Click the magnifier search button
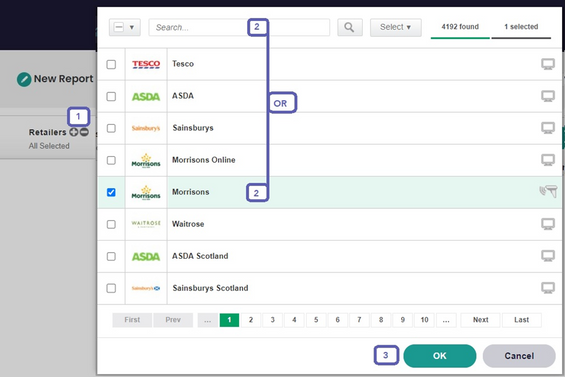Viewport: 565px width, 377px height. click(349, 27)
